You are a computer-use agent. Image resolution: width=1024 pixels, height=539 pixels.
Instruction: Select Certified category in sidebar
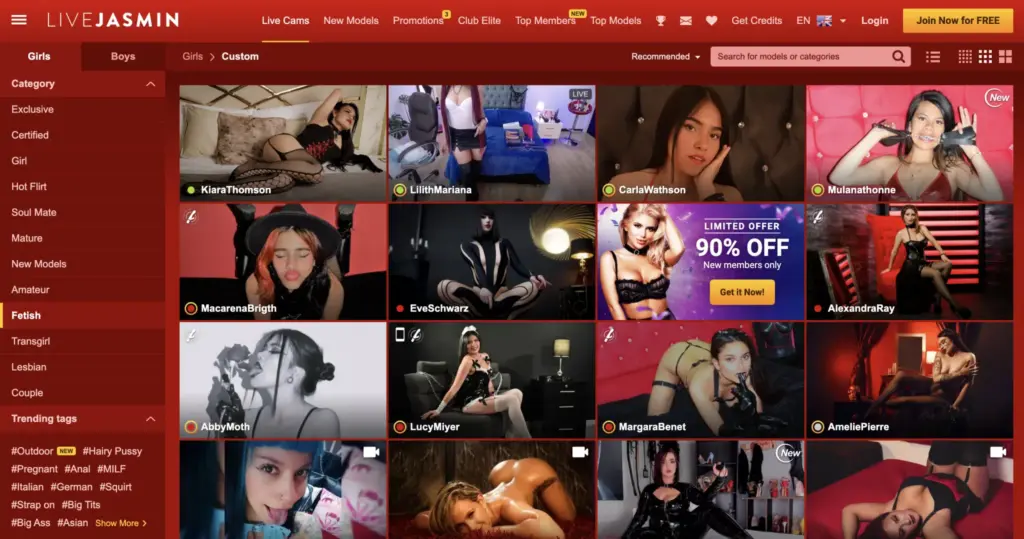82,135
